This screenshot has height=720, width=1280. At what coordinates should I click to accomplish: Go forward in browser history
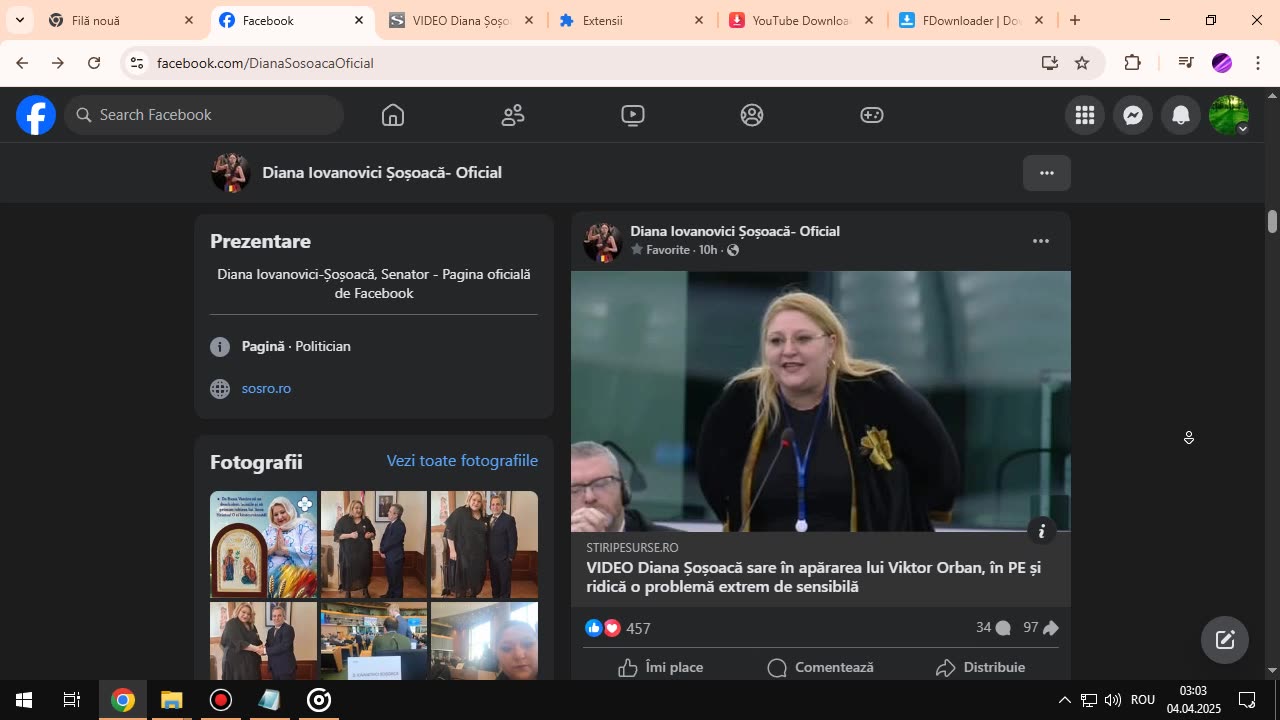[x=58, y=63]
